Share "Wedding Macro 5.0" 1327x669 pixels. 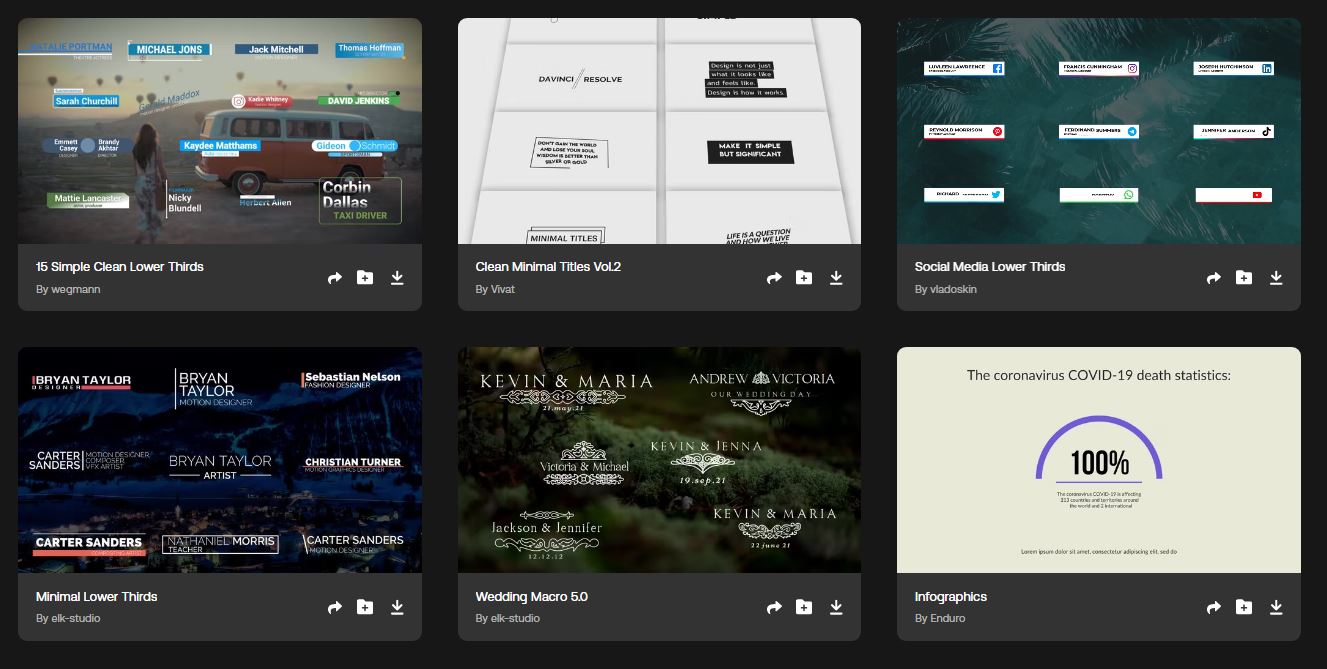774,607
